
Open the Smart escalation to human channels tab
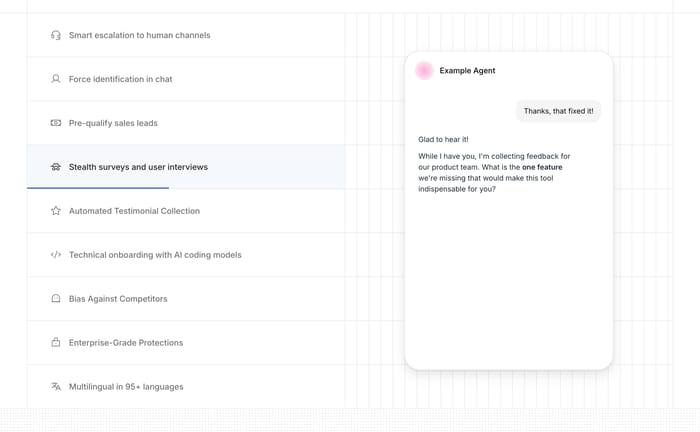point(186,35)
